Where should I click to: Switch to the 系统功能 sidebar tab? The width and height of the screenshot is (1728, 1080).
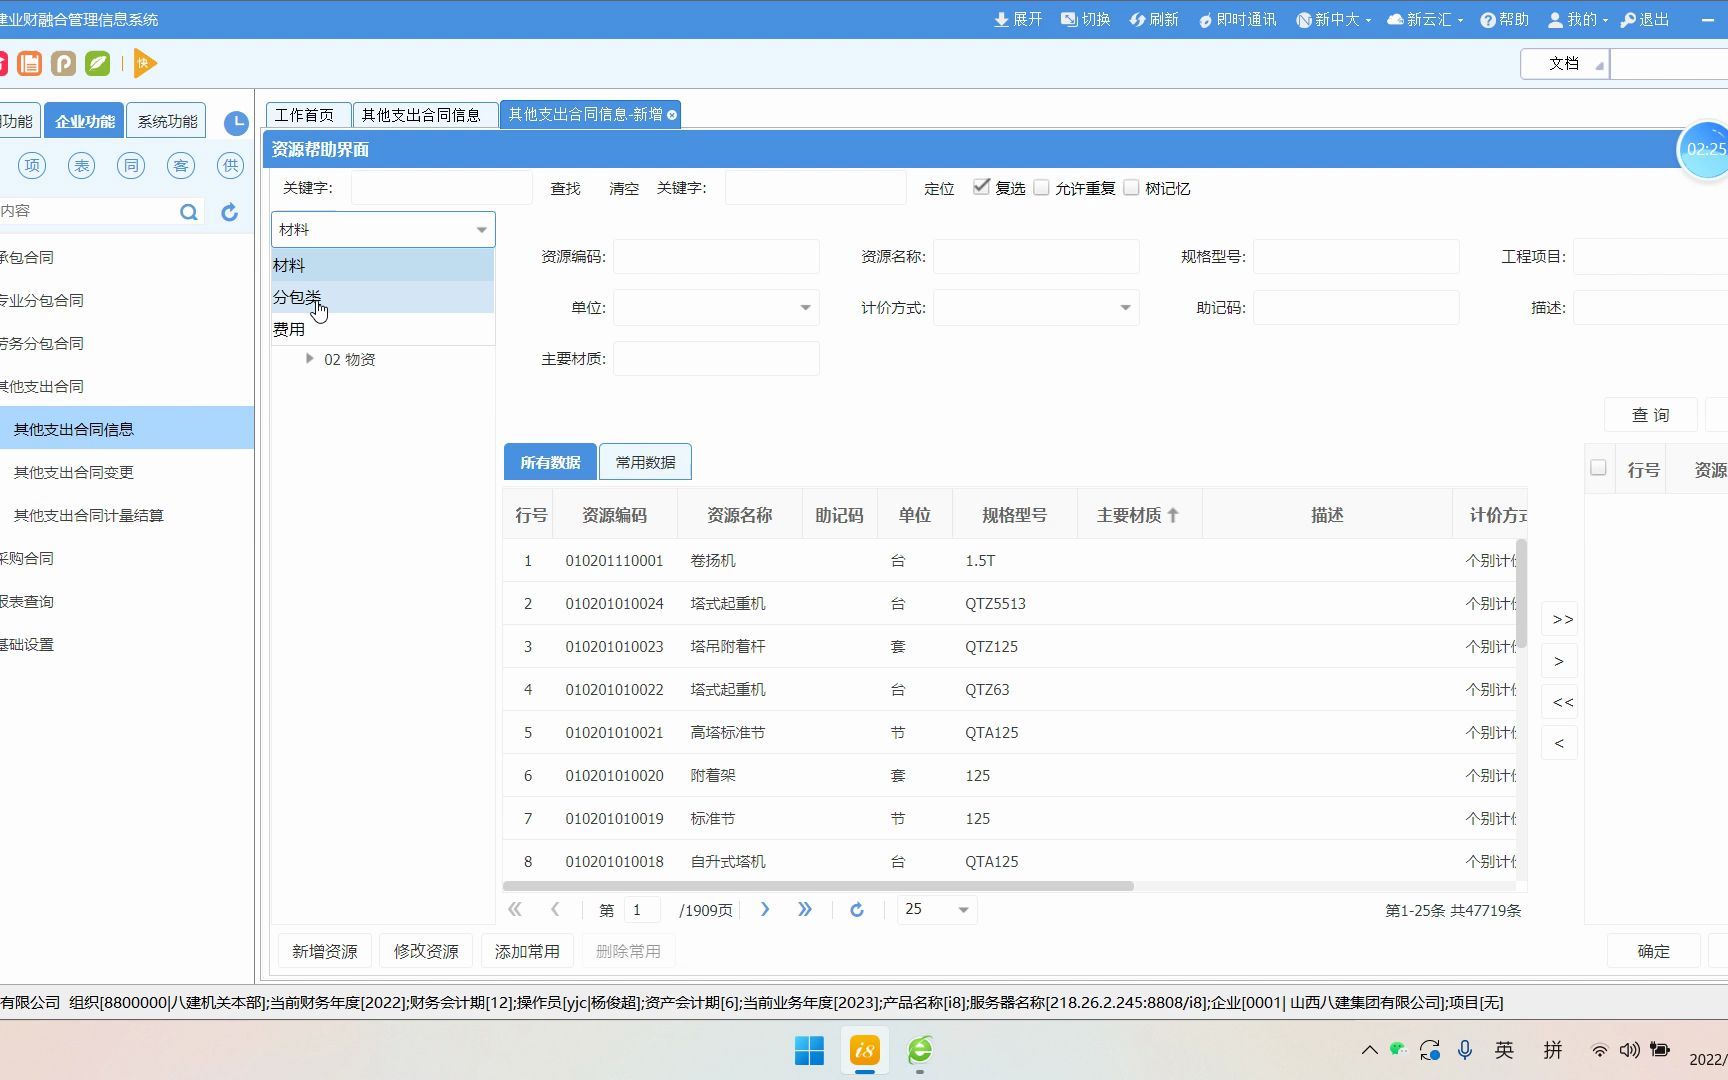click(x=167, y=122)
